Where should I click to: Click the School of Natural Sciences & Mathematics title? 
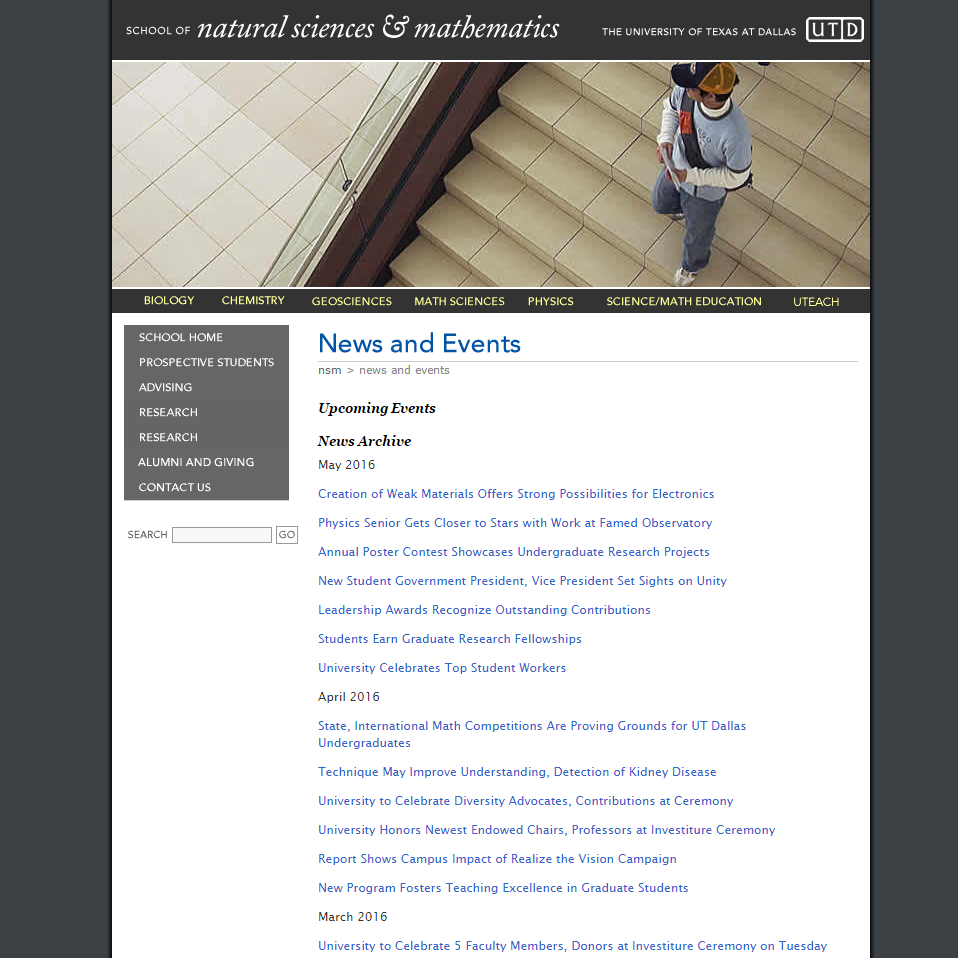pos(342,29)
